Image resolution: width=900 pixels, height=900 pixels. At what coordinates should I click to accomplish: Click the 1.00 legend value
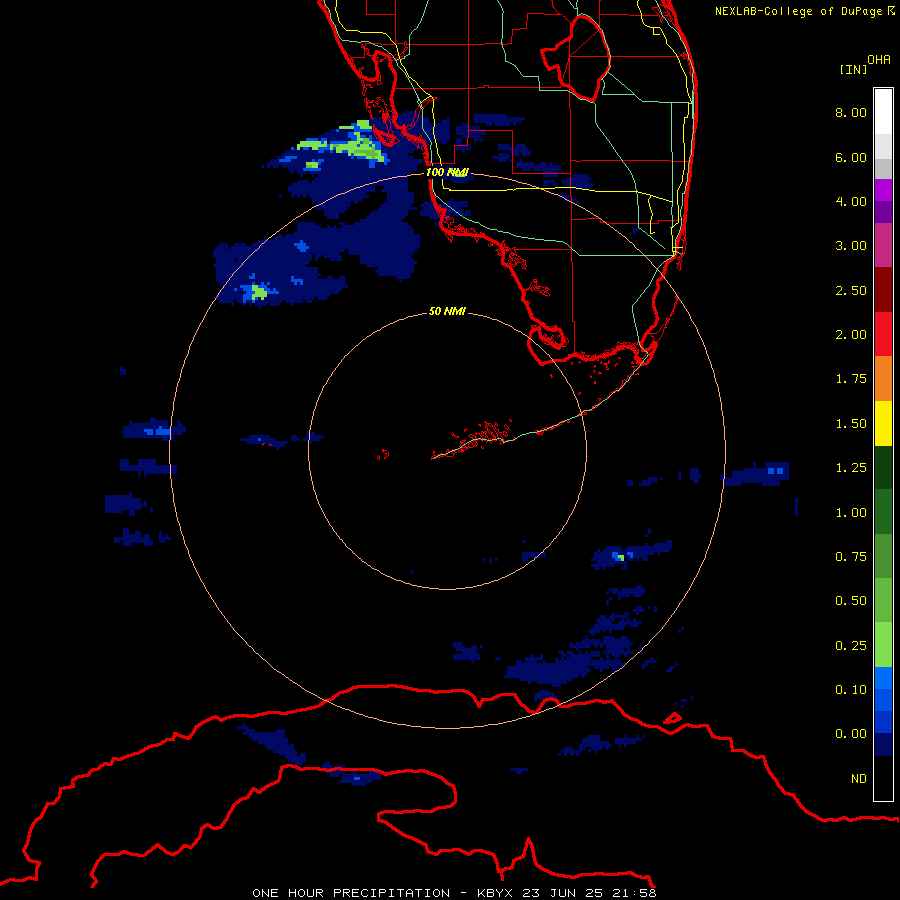[851, 513]
